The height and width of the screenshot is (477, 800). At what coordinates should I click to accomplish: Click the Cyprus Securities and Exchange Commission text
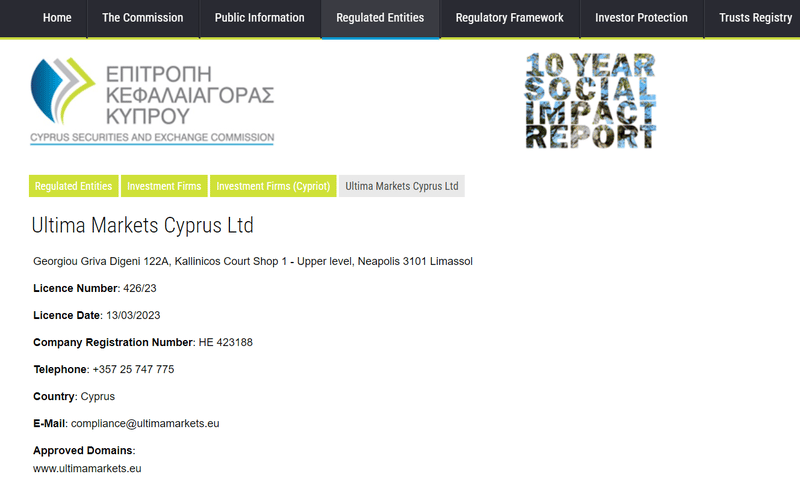coord(152,137)
